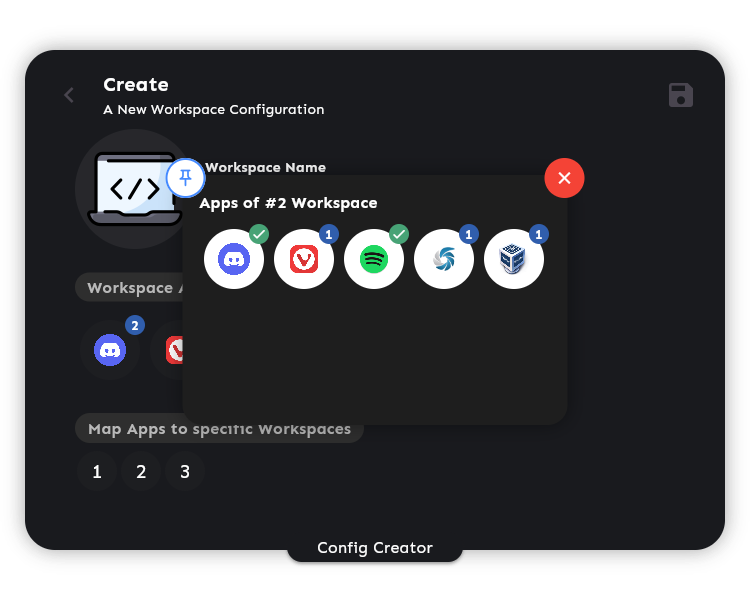Click the back arrow beside Create
This screenshot has height=600, width=750.
[x=69, y=95]
